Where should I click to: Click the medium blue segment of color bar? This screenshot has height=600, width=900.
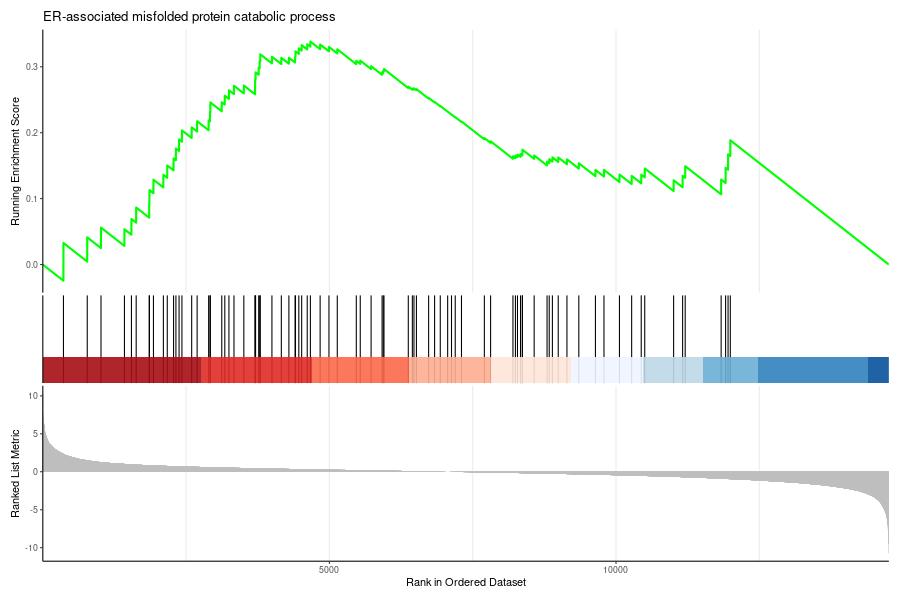813,370
